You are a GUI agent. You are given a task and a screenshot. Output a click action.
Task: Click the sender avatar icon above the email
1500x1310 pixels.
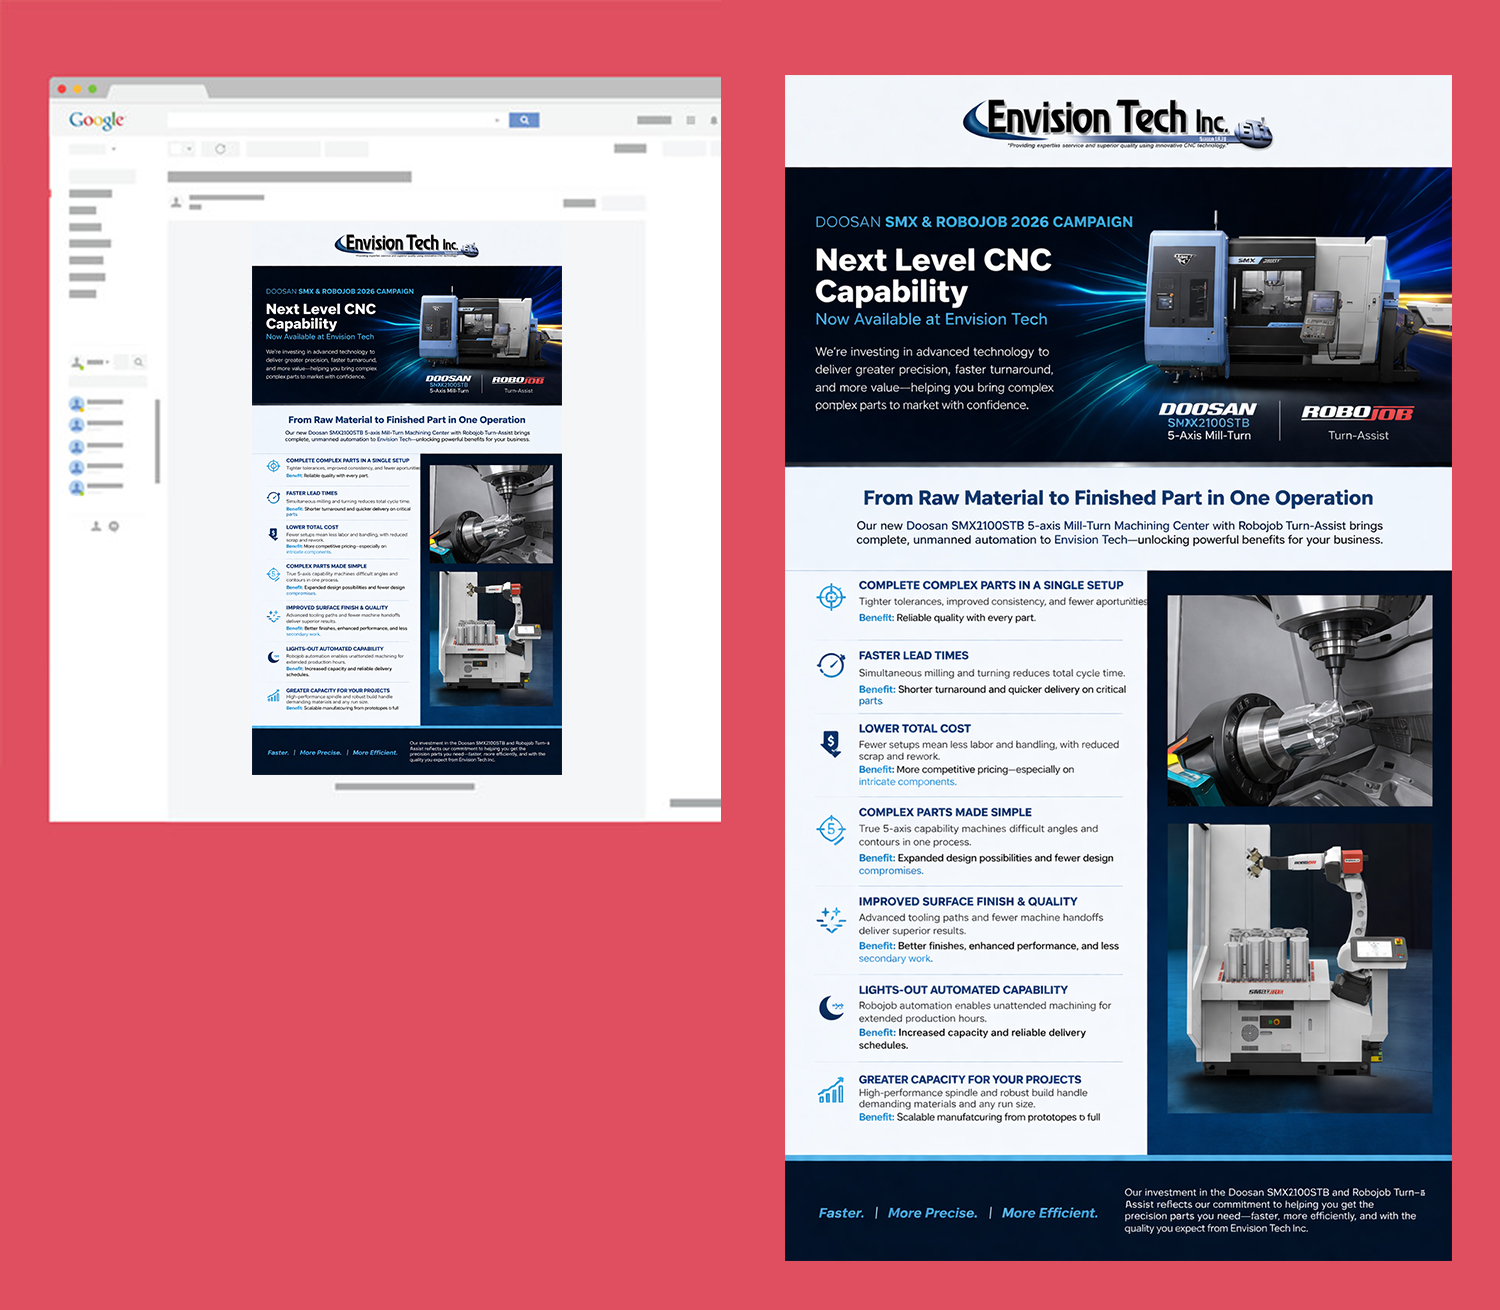pos(177,202)
